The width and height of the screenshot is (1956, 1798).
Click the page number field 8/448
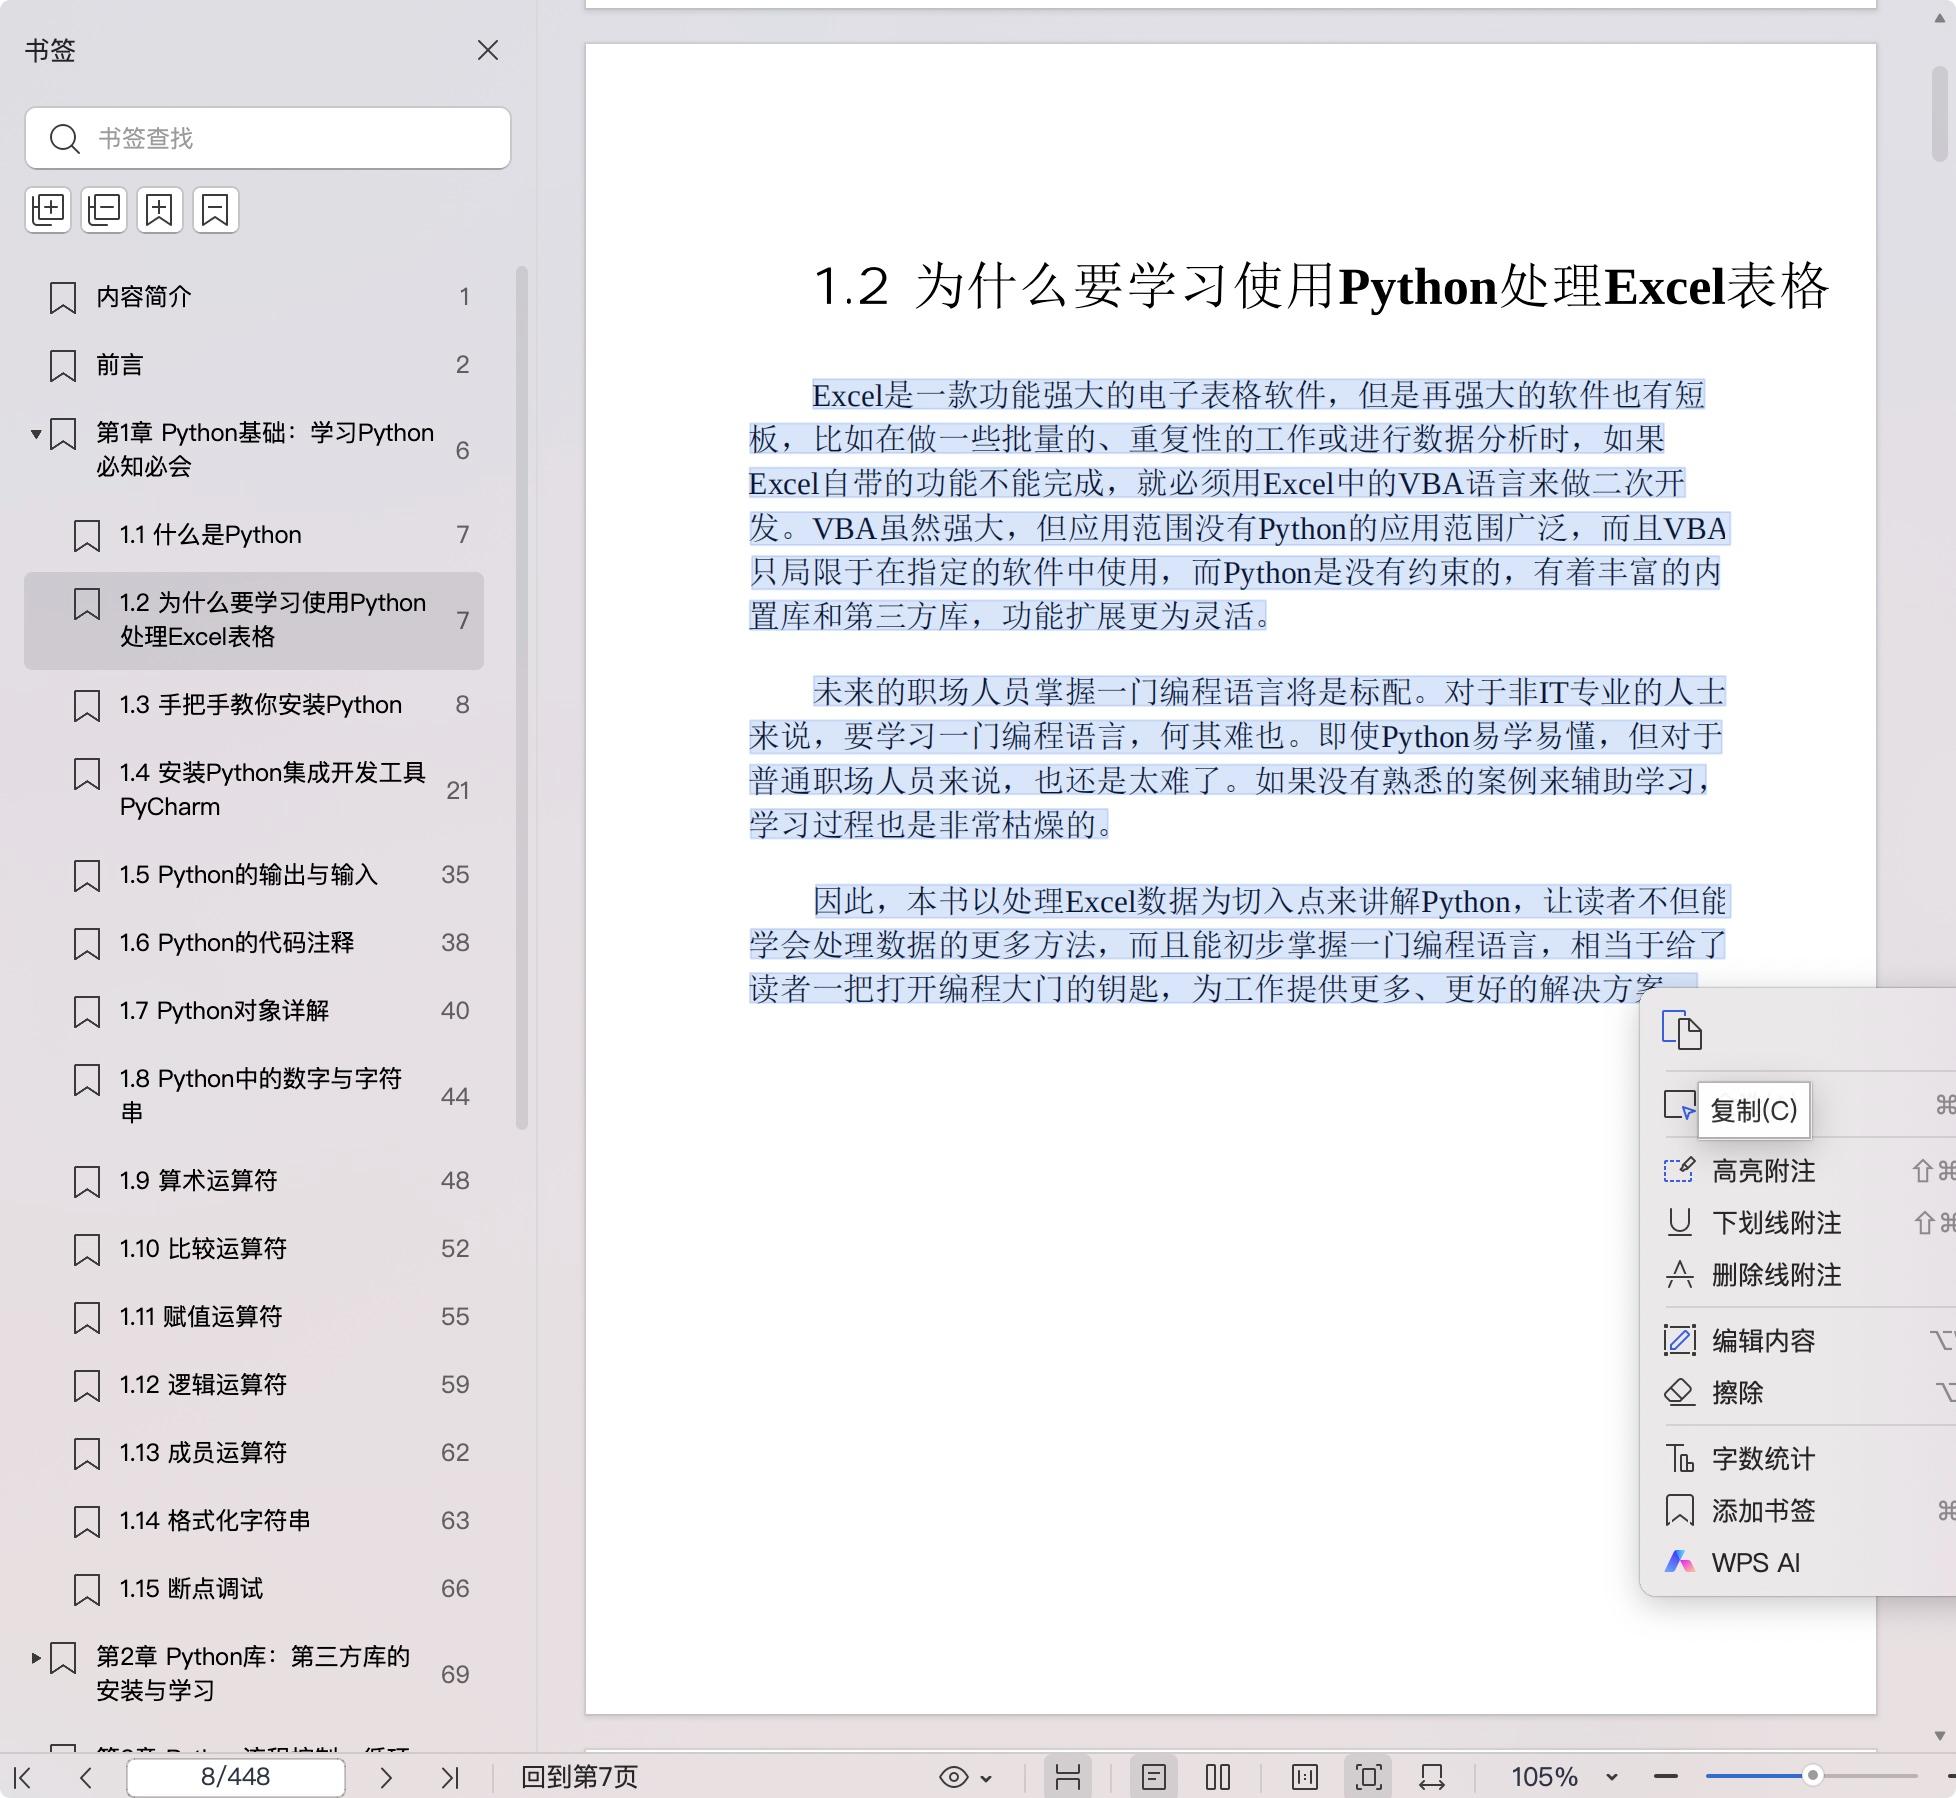tap(236, 1777)
